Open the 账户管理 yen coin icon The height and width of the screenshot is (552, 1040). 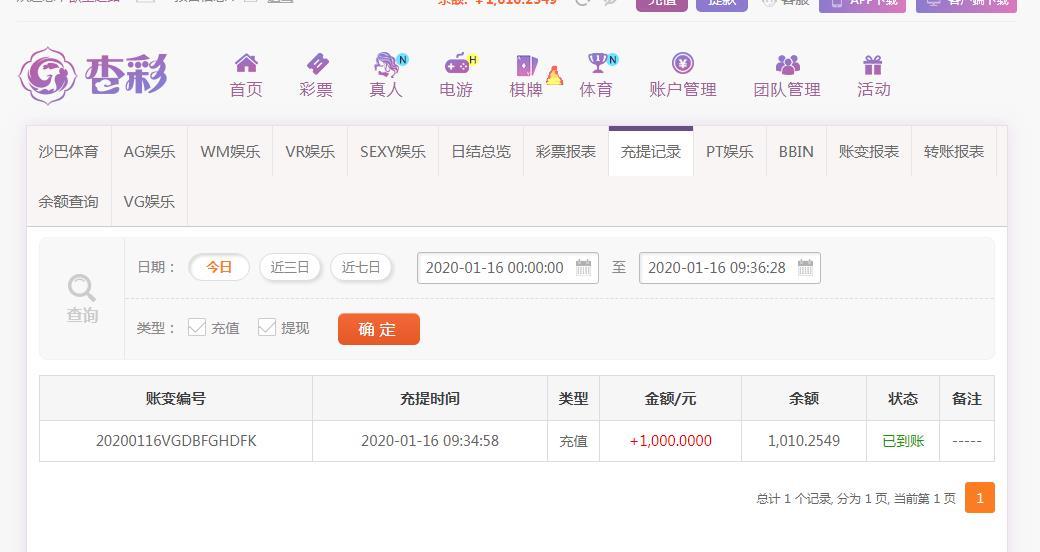[682, 64]
